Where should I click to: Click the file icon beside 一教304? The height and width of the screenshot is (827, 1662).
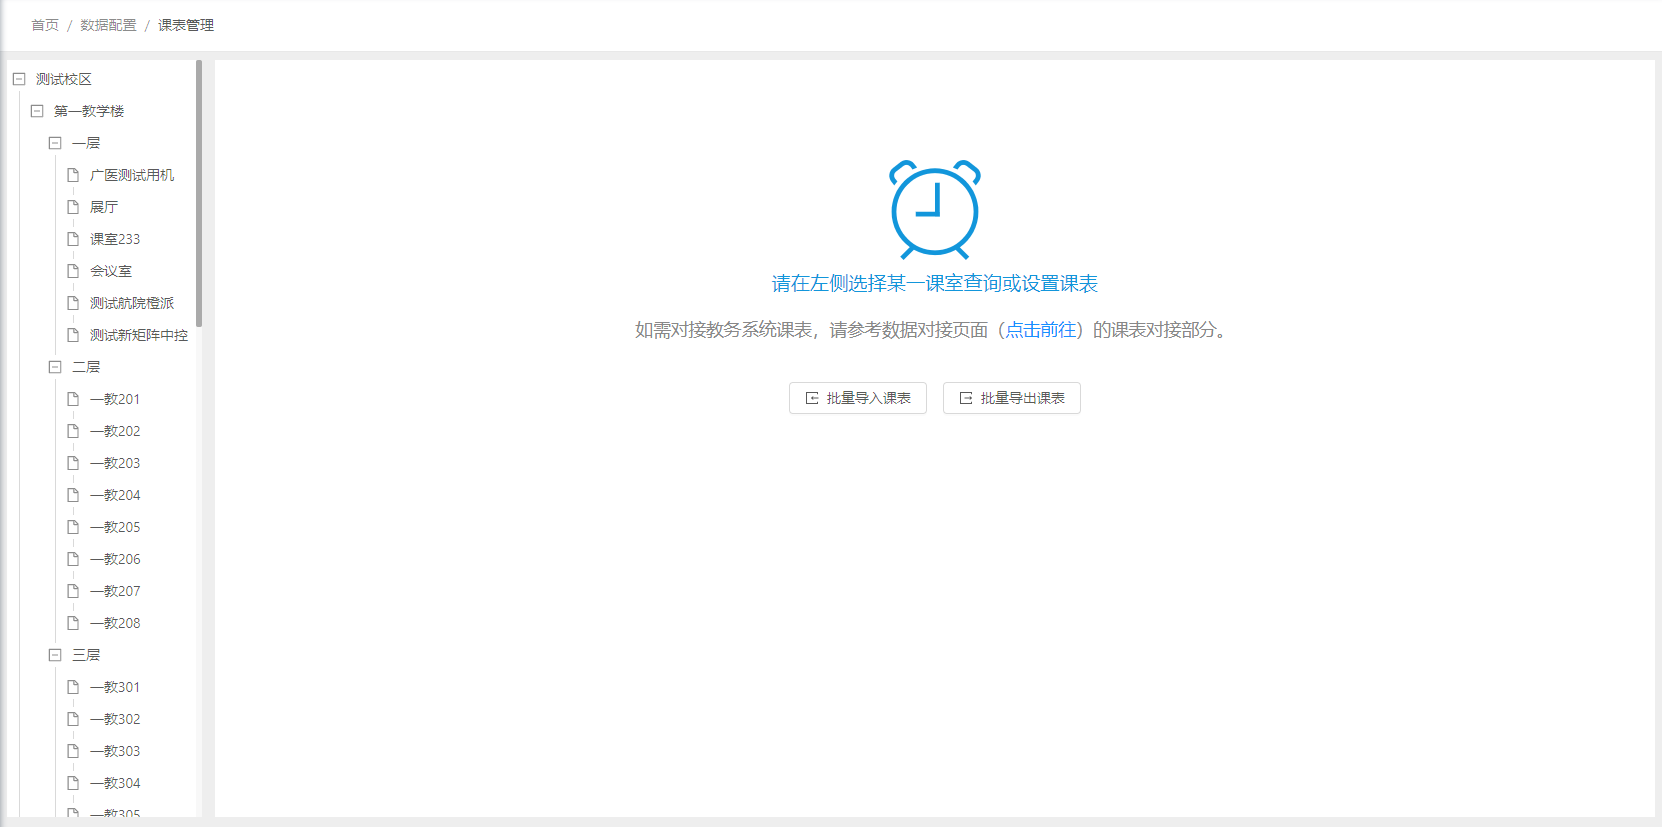coord(73,783)
